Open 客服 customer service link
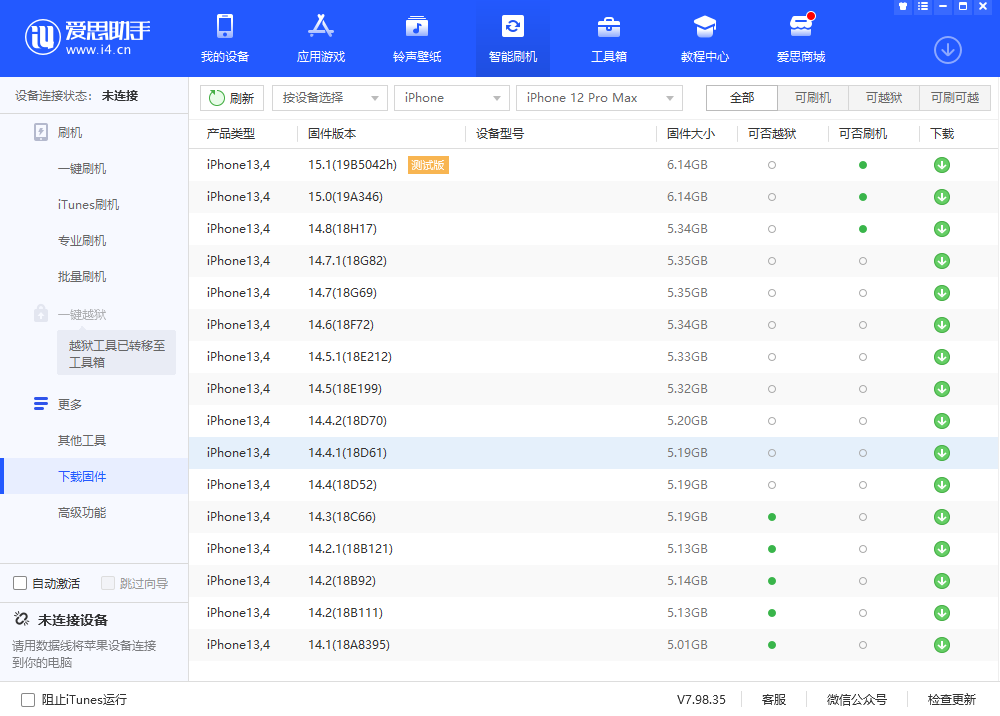The height and width of the screenshot is (716, 1000). coord(773,700)
